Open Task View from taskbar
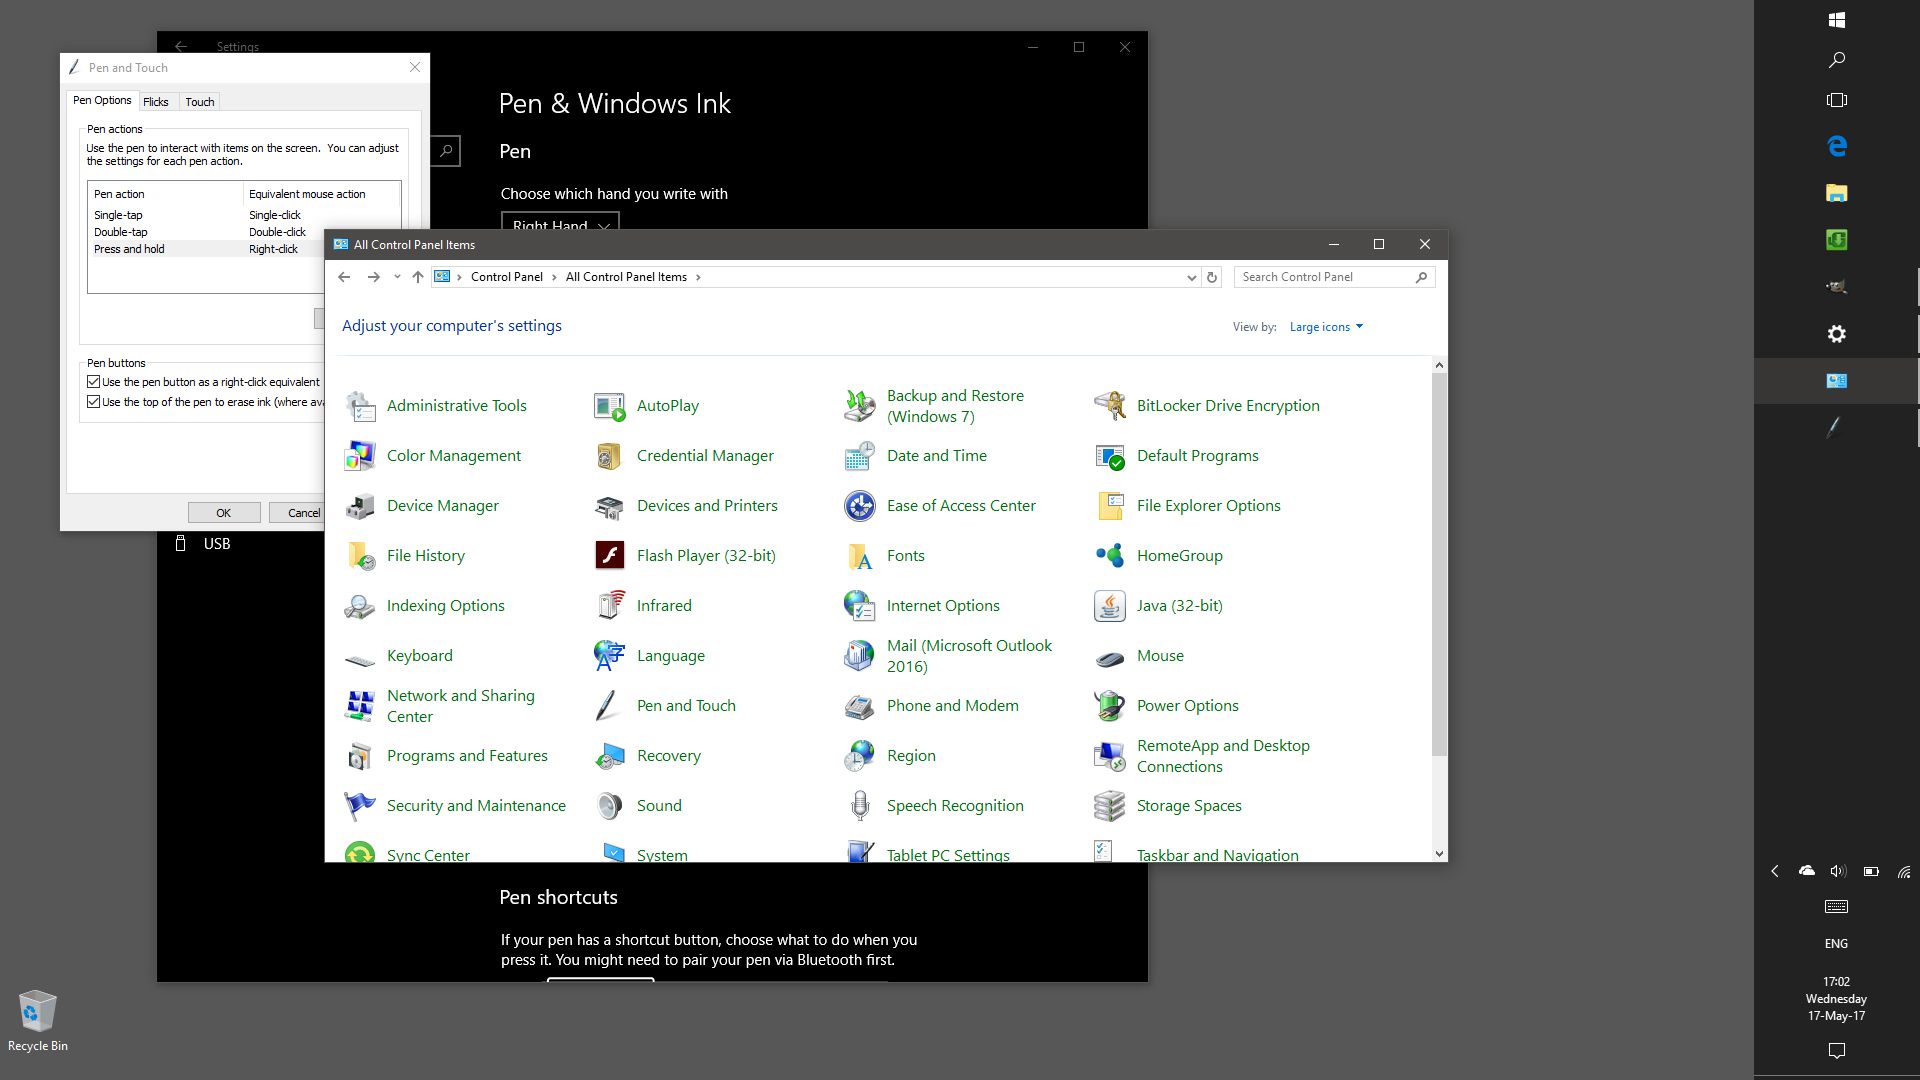Image resolution: width=1920 pixels, height=1080 pixels. [x=1837, y=100]
